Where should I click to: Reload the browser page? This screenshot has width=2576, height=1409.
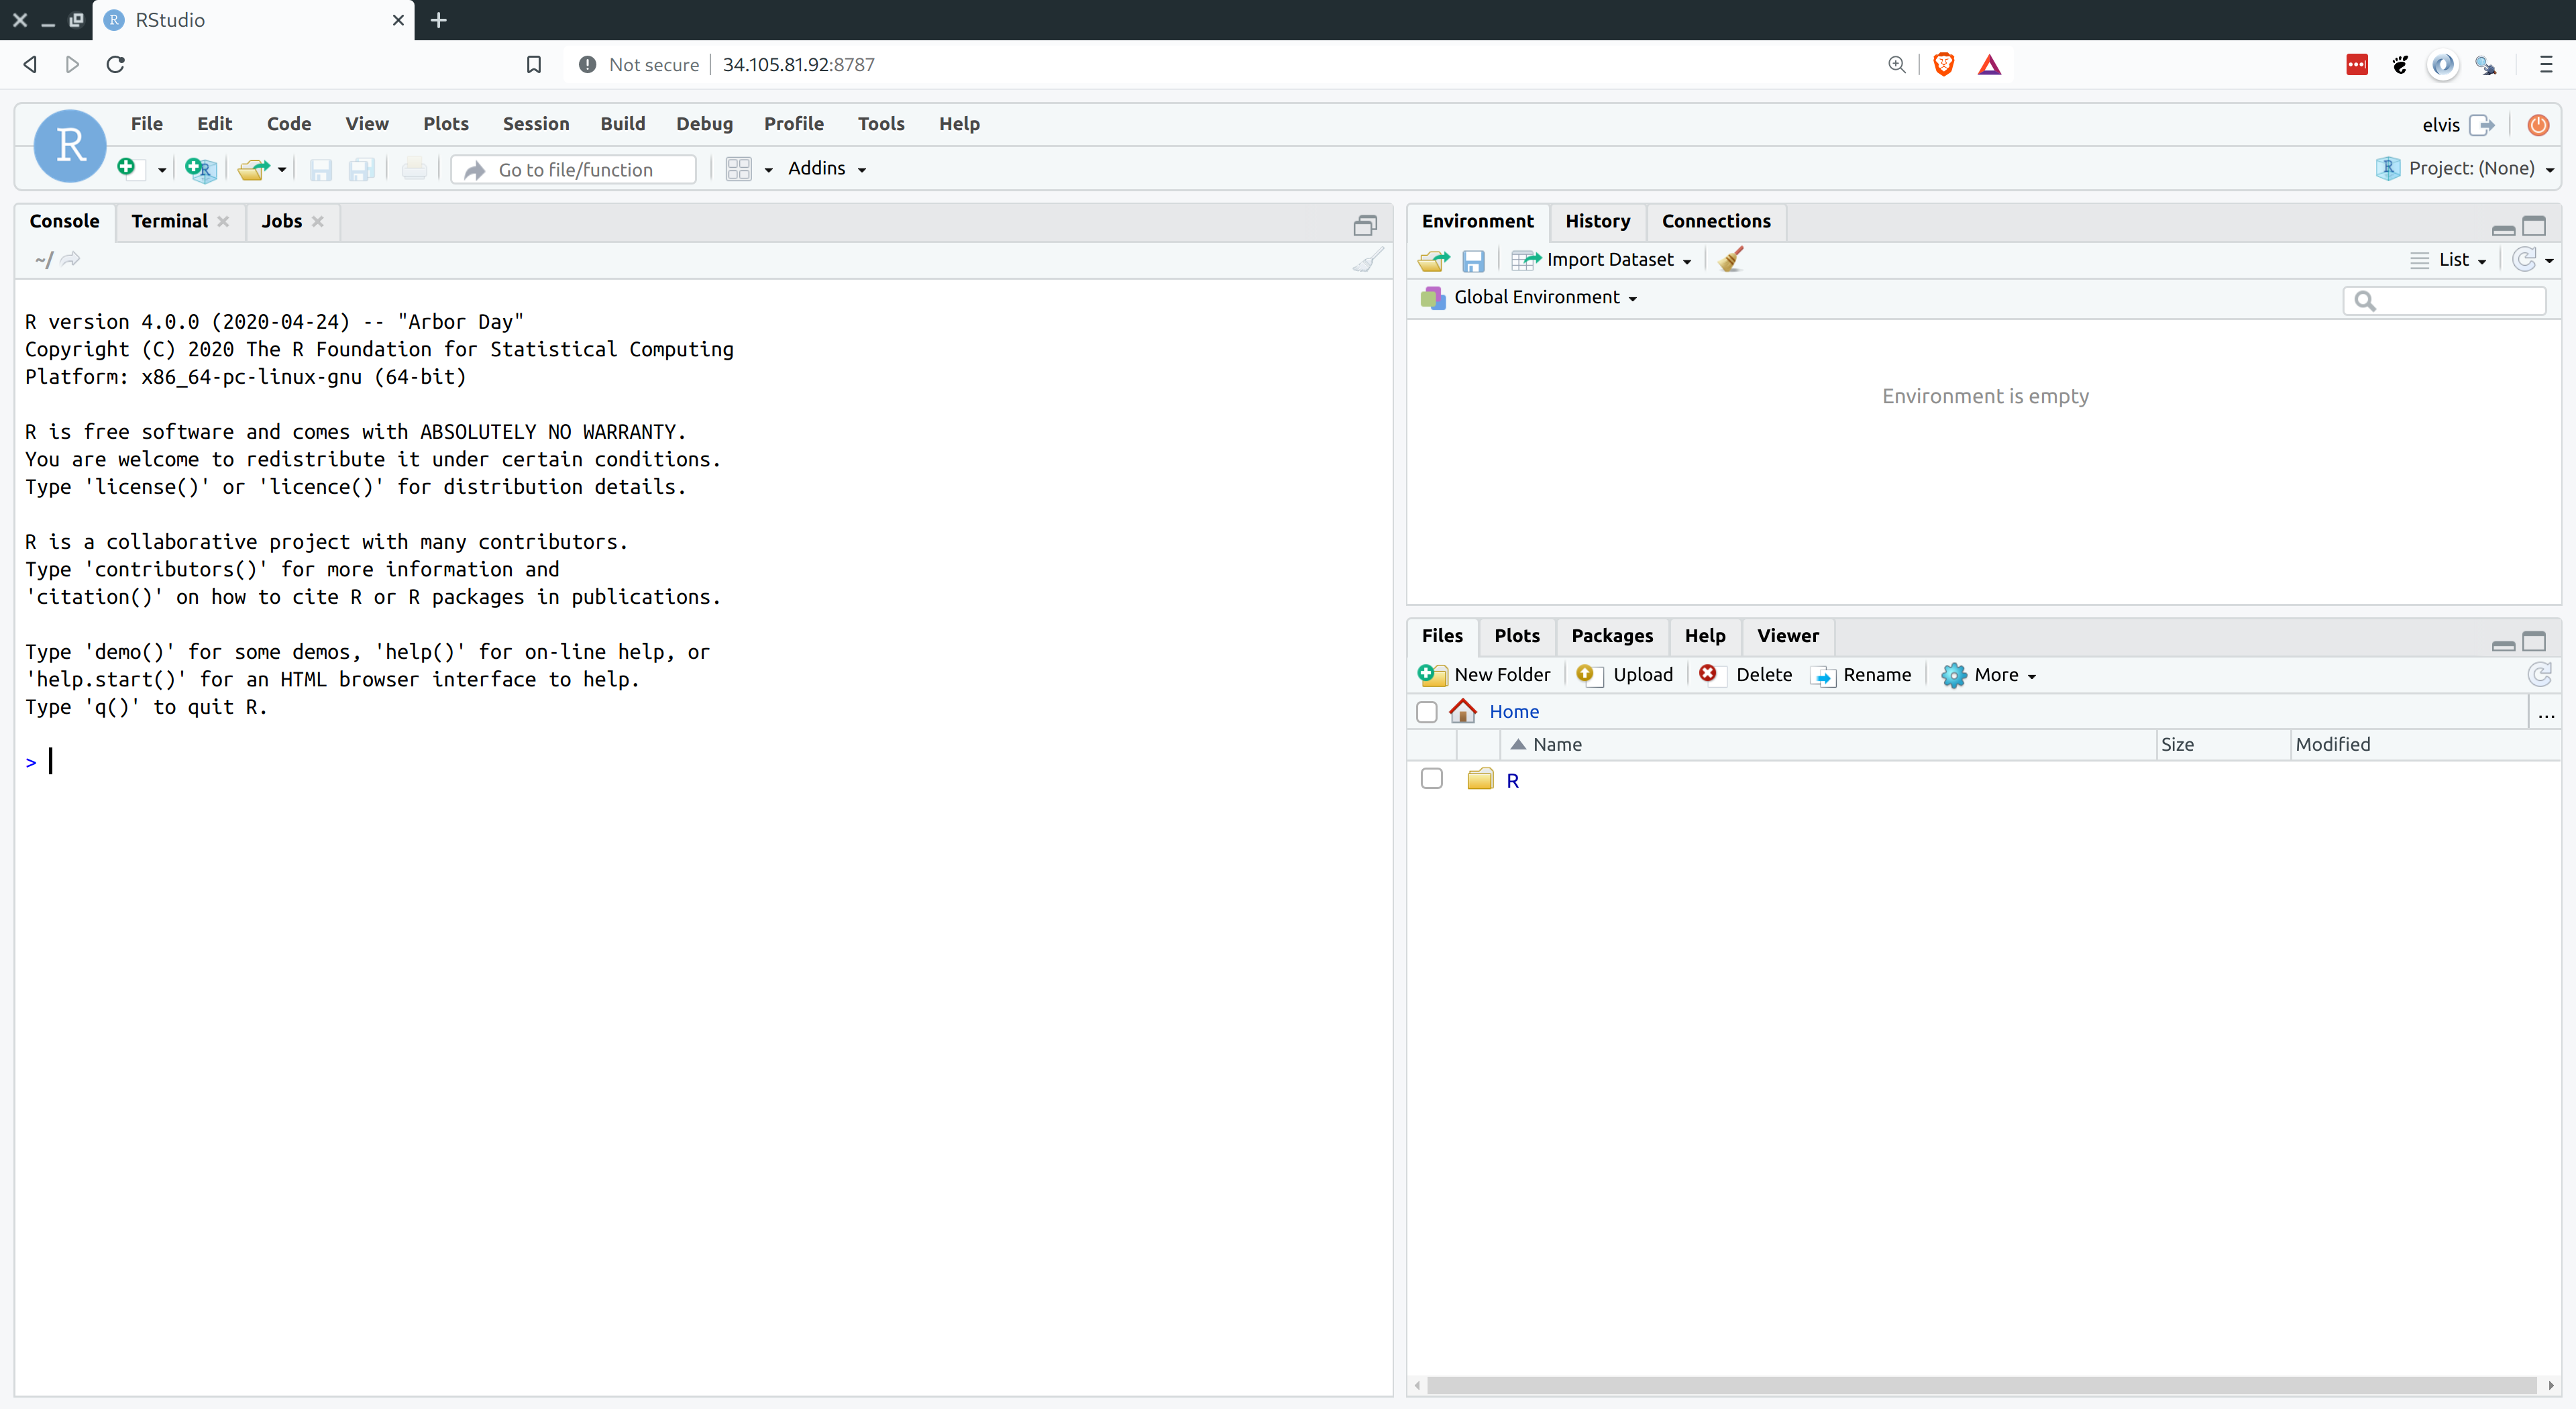click(x=116, y=64)
